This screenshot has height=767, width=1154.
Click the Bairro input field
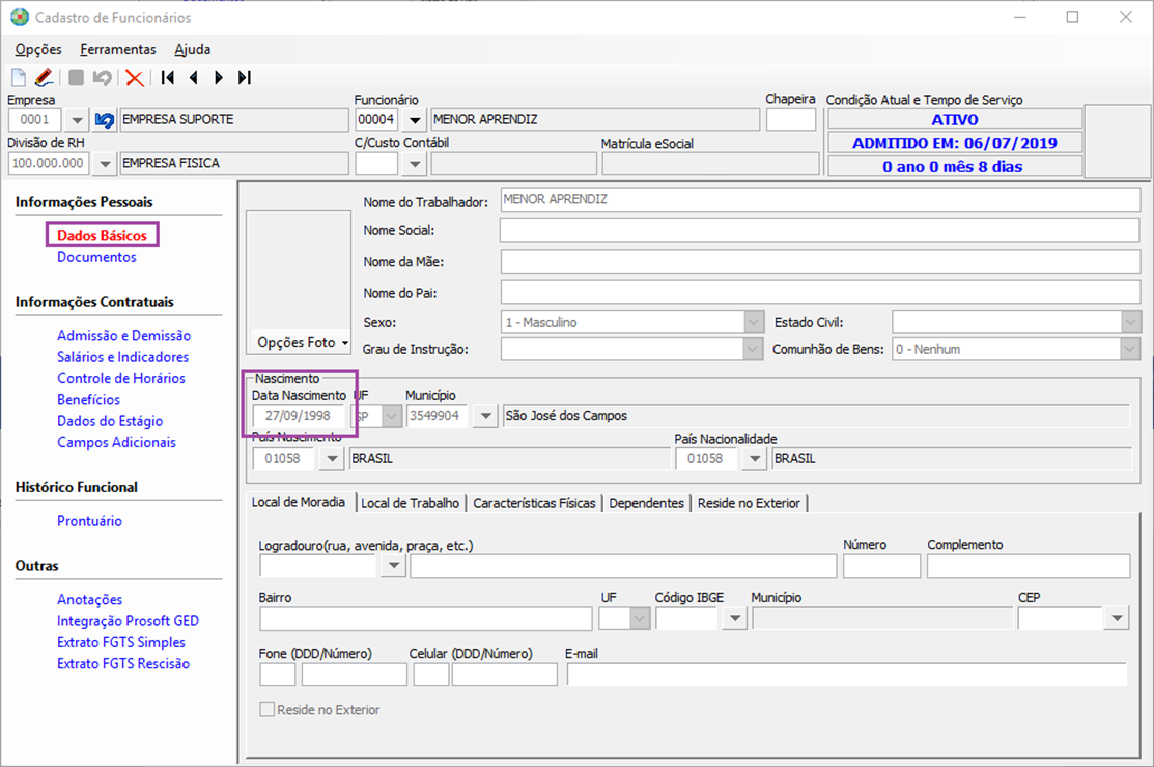[x=425, y=618]
